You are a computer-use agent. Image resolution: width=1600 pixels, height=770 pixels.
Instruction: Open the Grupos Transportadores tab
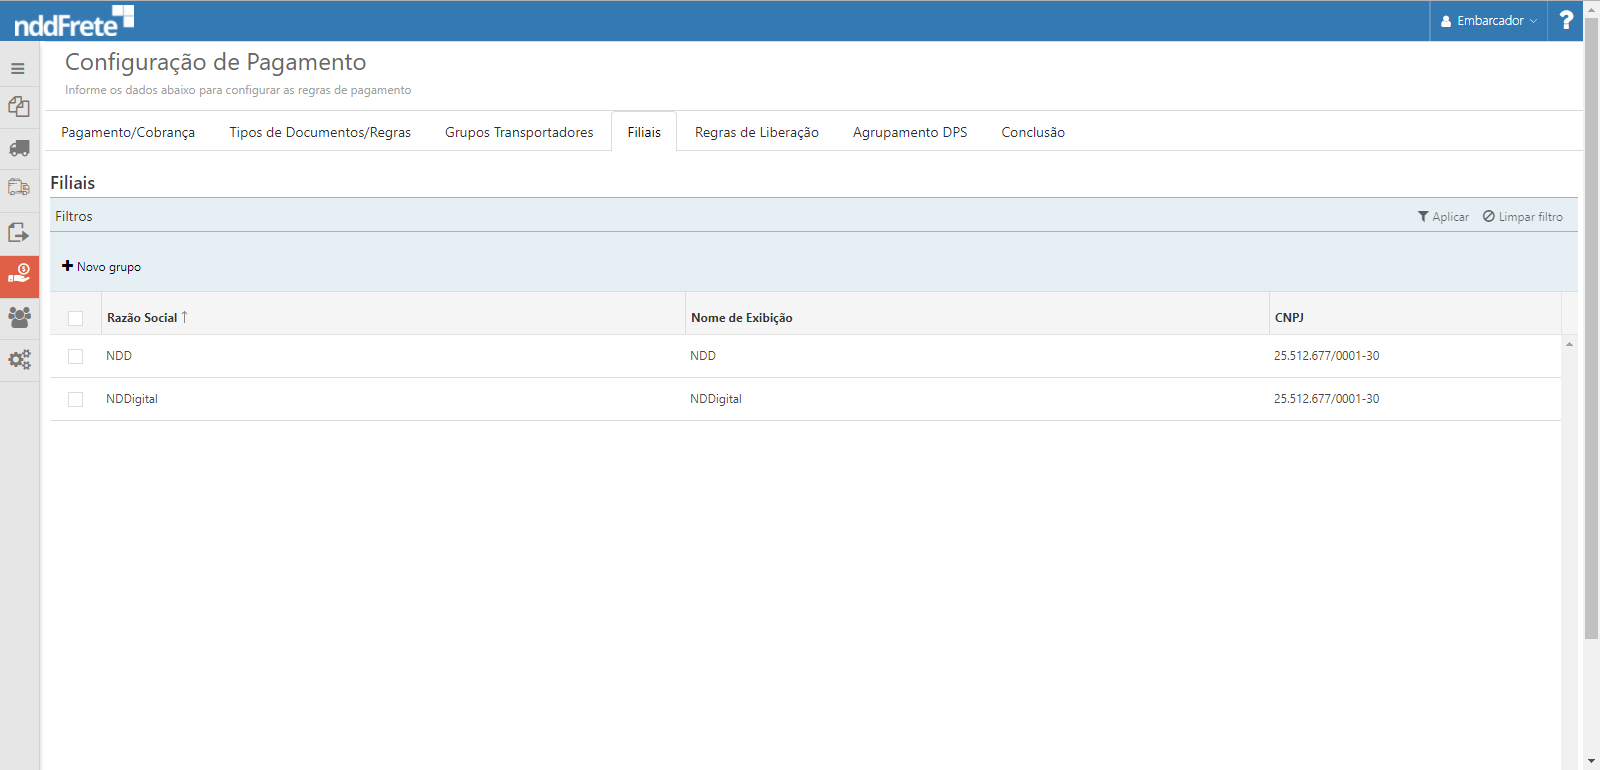[519, 132]
